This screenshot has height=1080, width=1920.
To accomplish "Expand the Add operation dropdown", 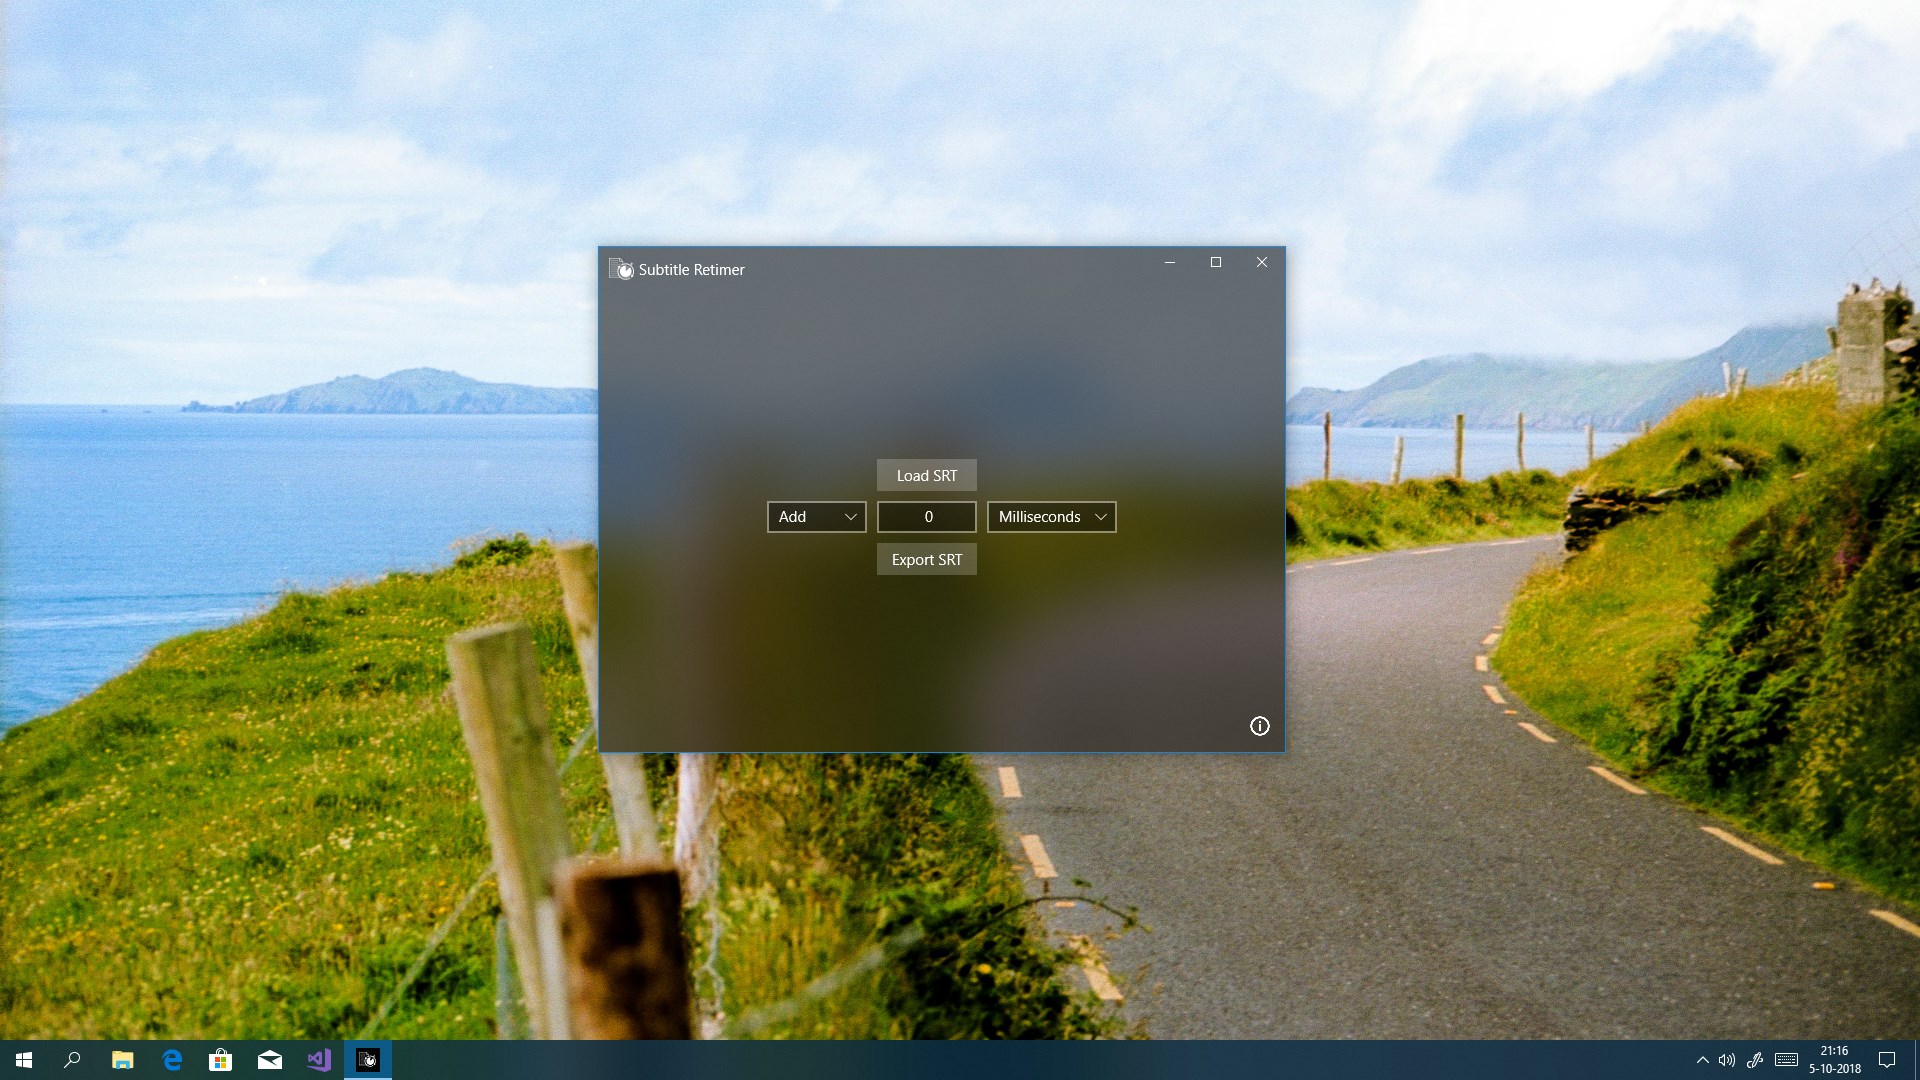I will (816, 517).
